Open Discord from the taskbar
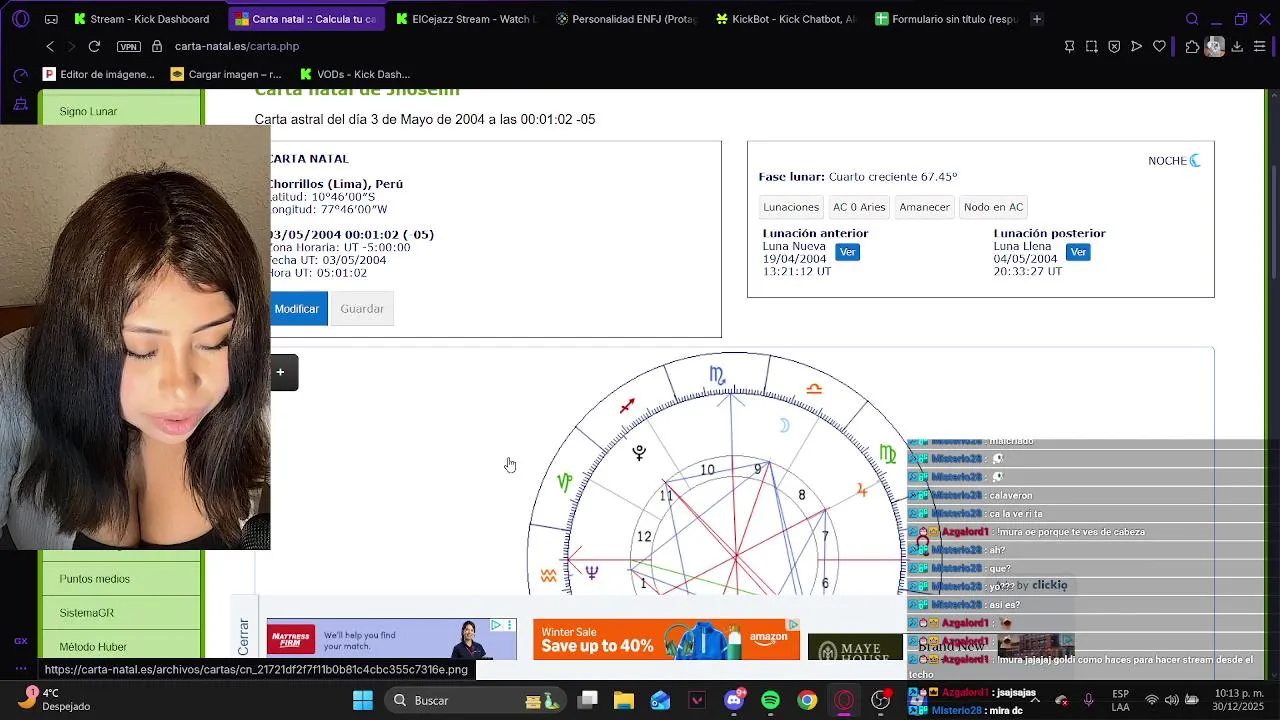 click(x=734, y=700)
